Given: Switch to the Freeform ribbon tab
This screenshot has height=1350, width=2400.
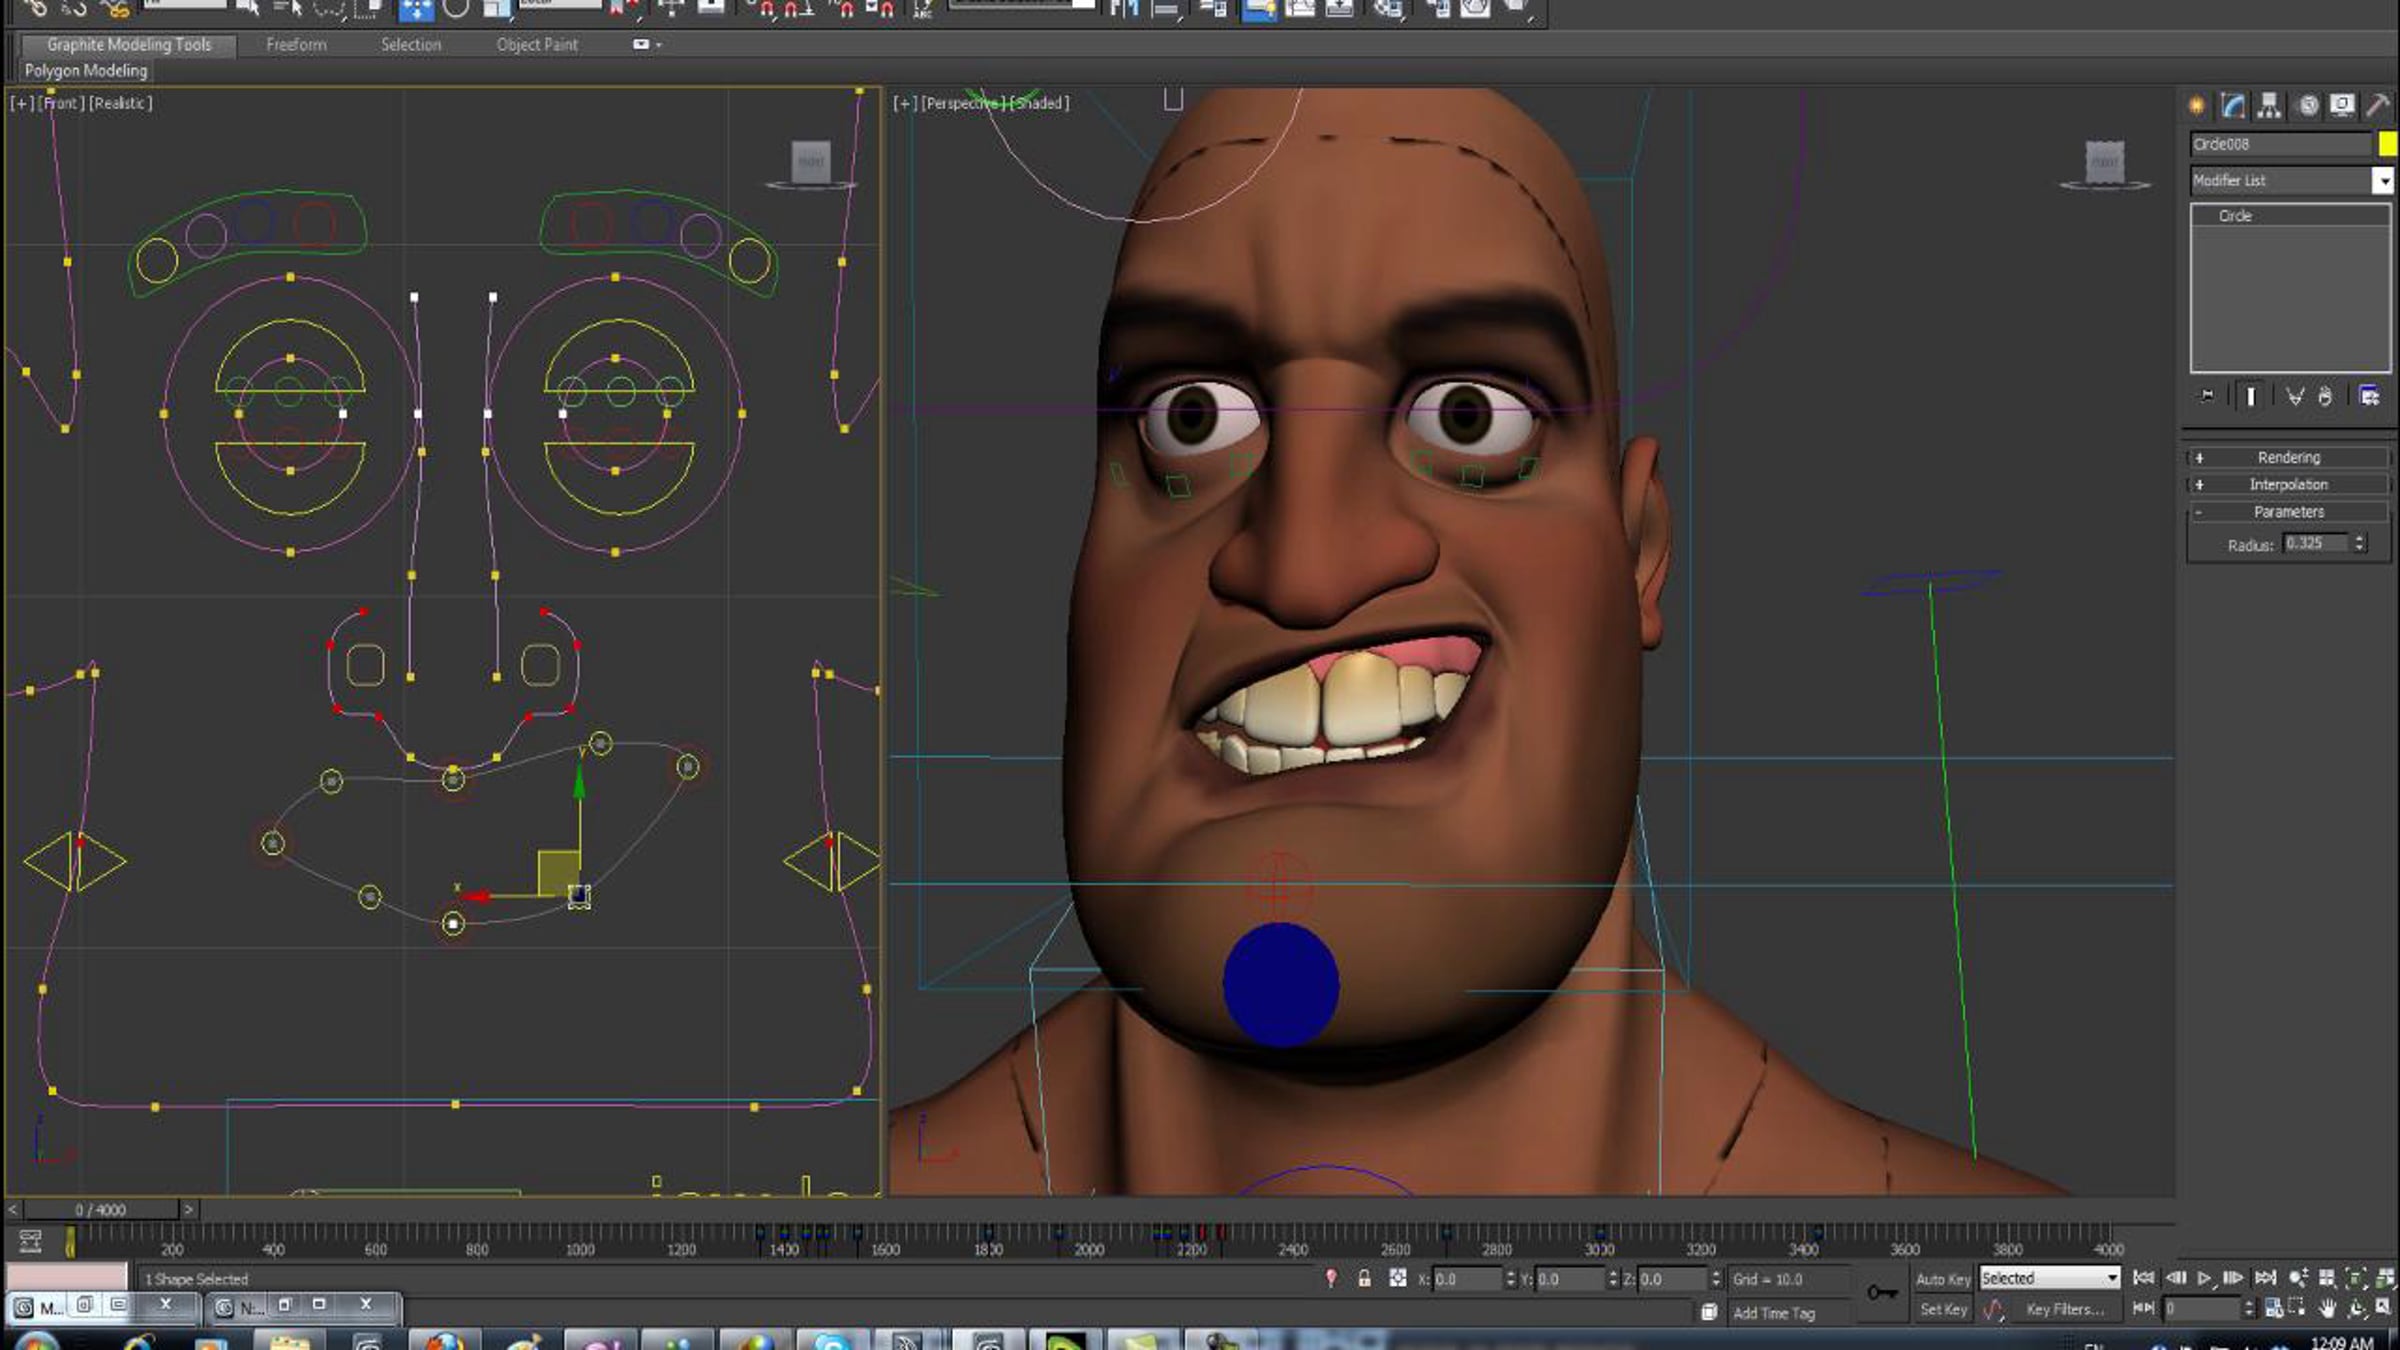Looking at the screenshot, I should point(296,44).
